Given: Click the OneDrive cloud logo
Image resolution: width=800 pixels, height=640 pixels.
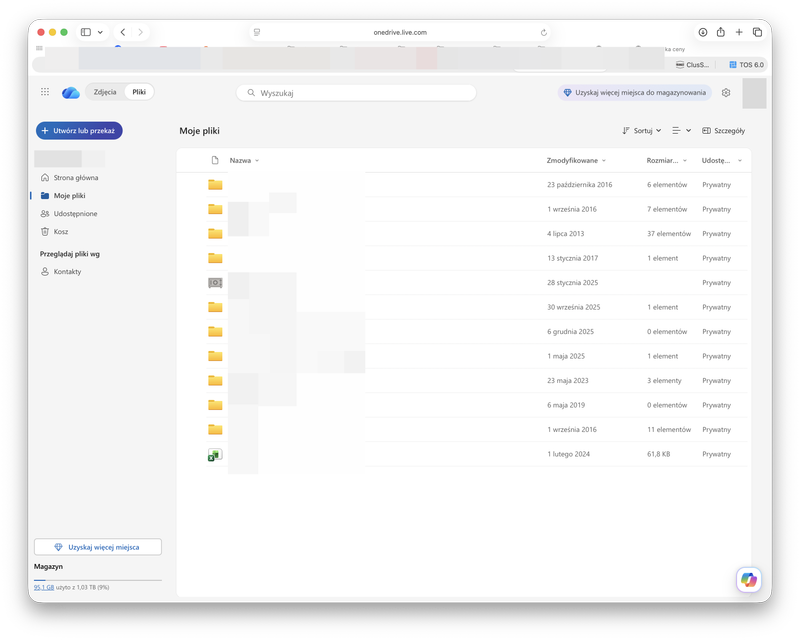Looking at the screenshot, I should pos(70,92).
